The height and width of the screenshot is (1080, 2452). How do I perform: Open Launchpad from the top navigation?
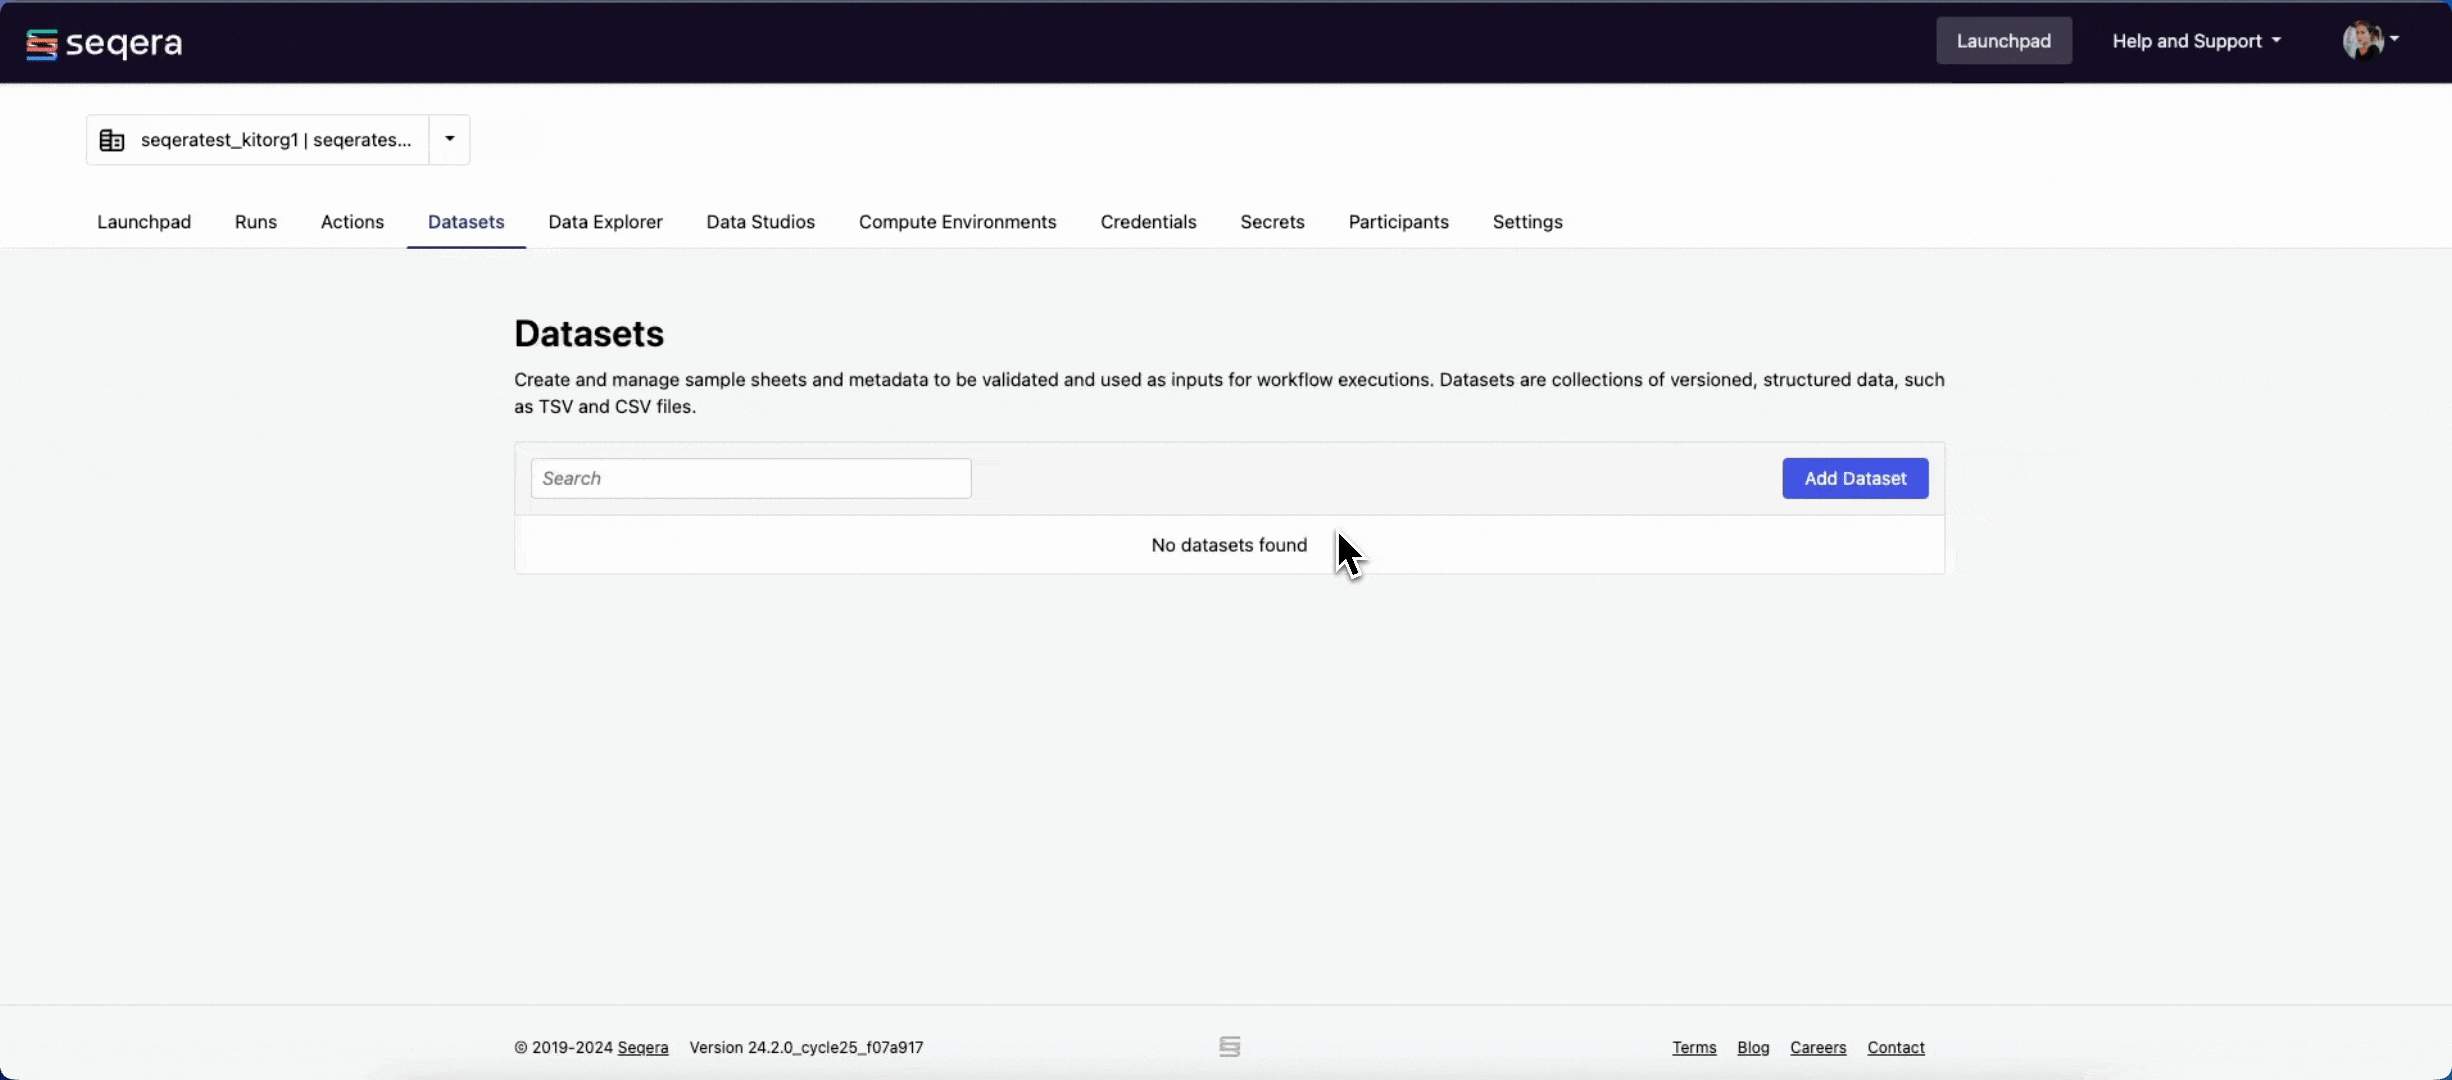tap(2004, 41)
